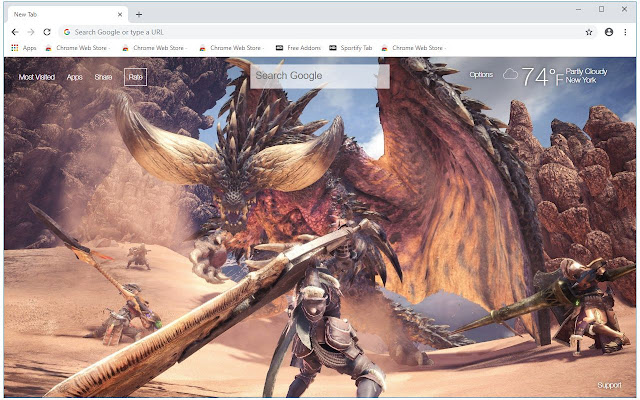Go back with the browser back arrow
The width and height of the screenshot is (640, 400).
(15, 32)
